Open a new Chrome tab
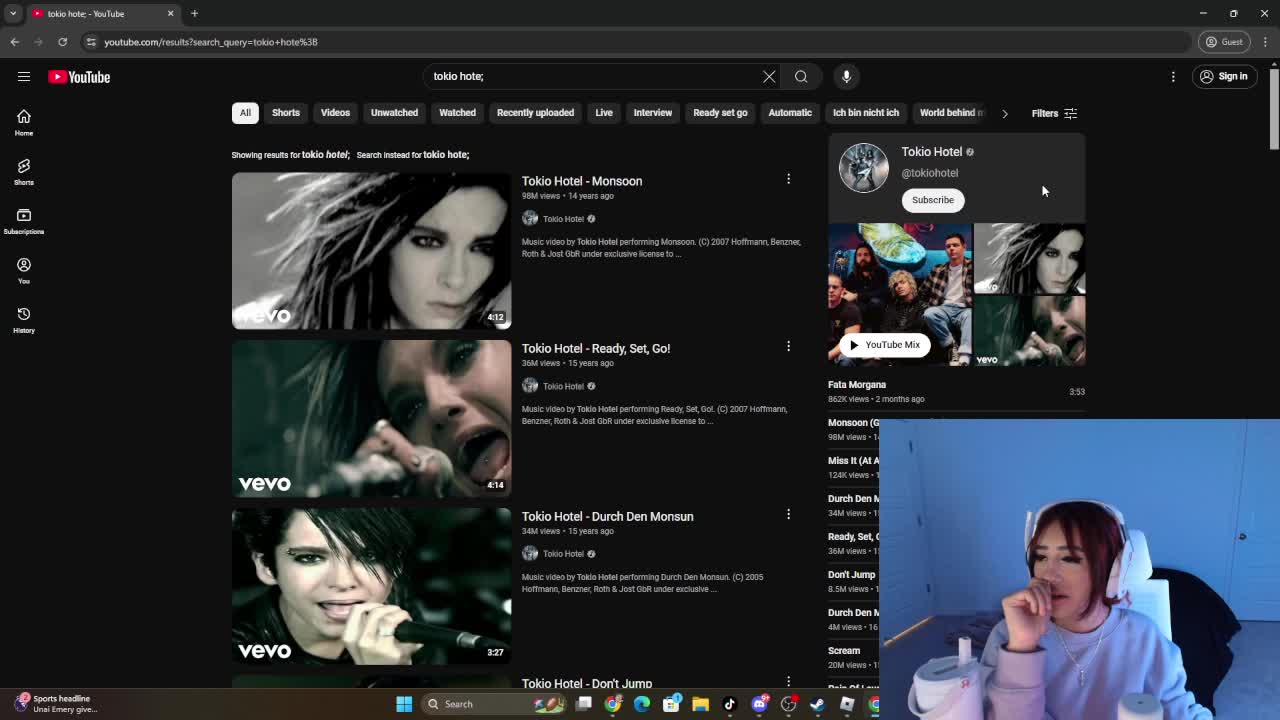Viewport: 1280px width, 720px height. click(x=194, y=14)
